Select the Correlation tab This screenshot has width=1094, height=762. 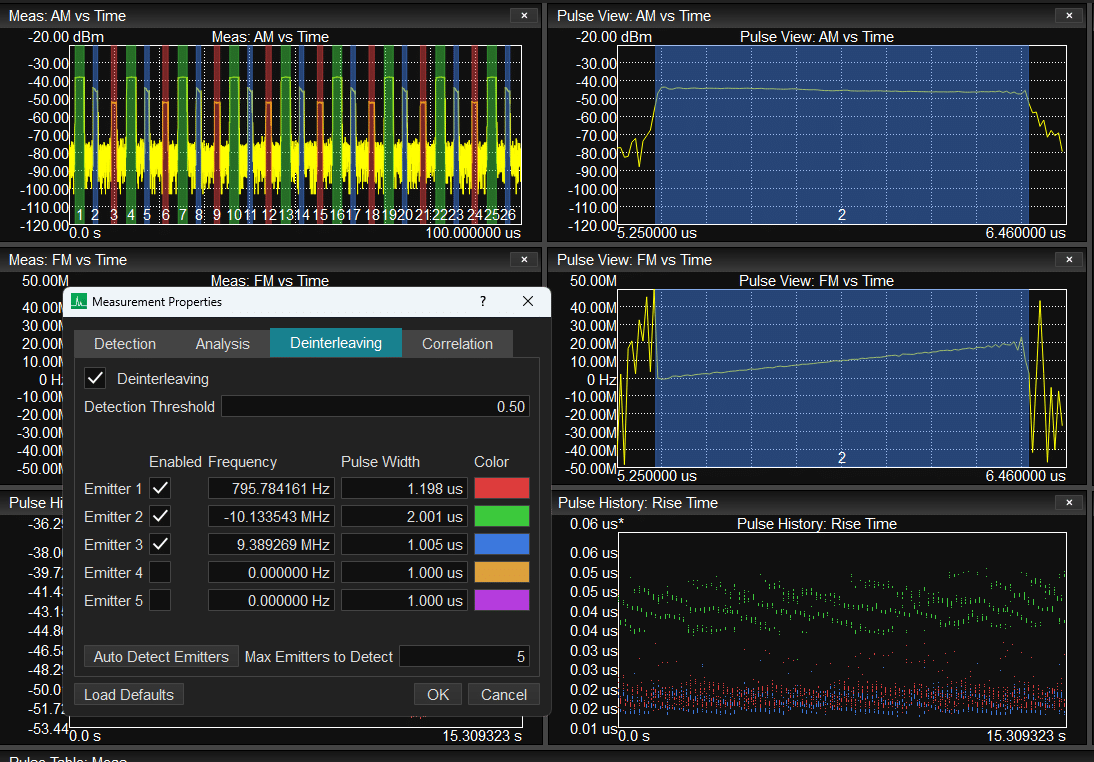pyautogui.click(x=458, y=343)
